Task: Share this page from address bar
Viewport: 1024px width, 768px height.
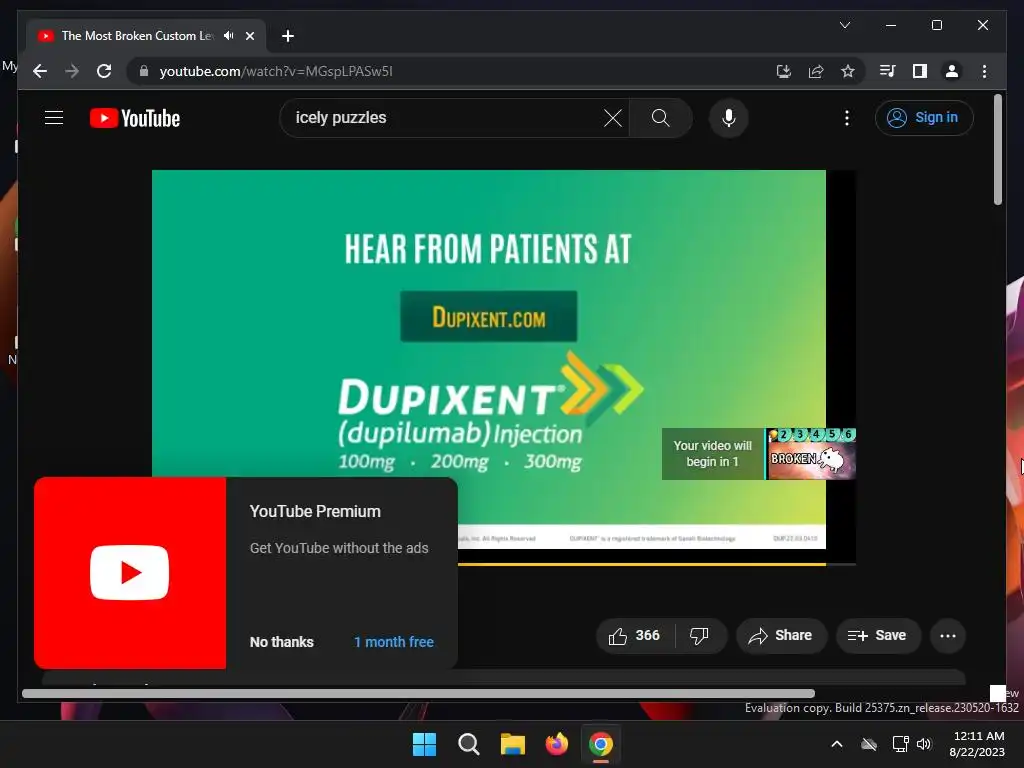Action: (816, 71)
